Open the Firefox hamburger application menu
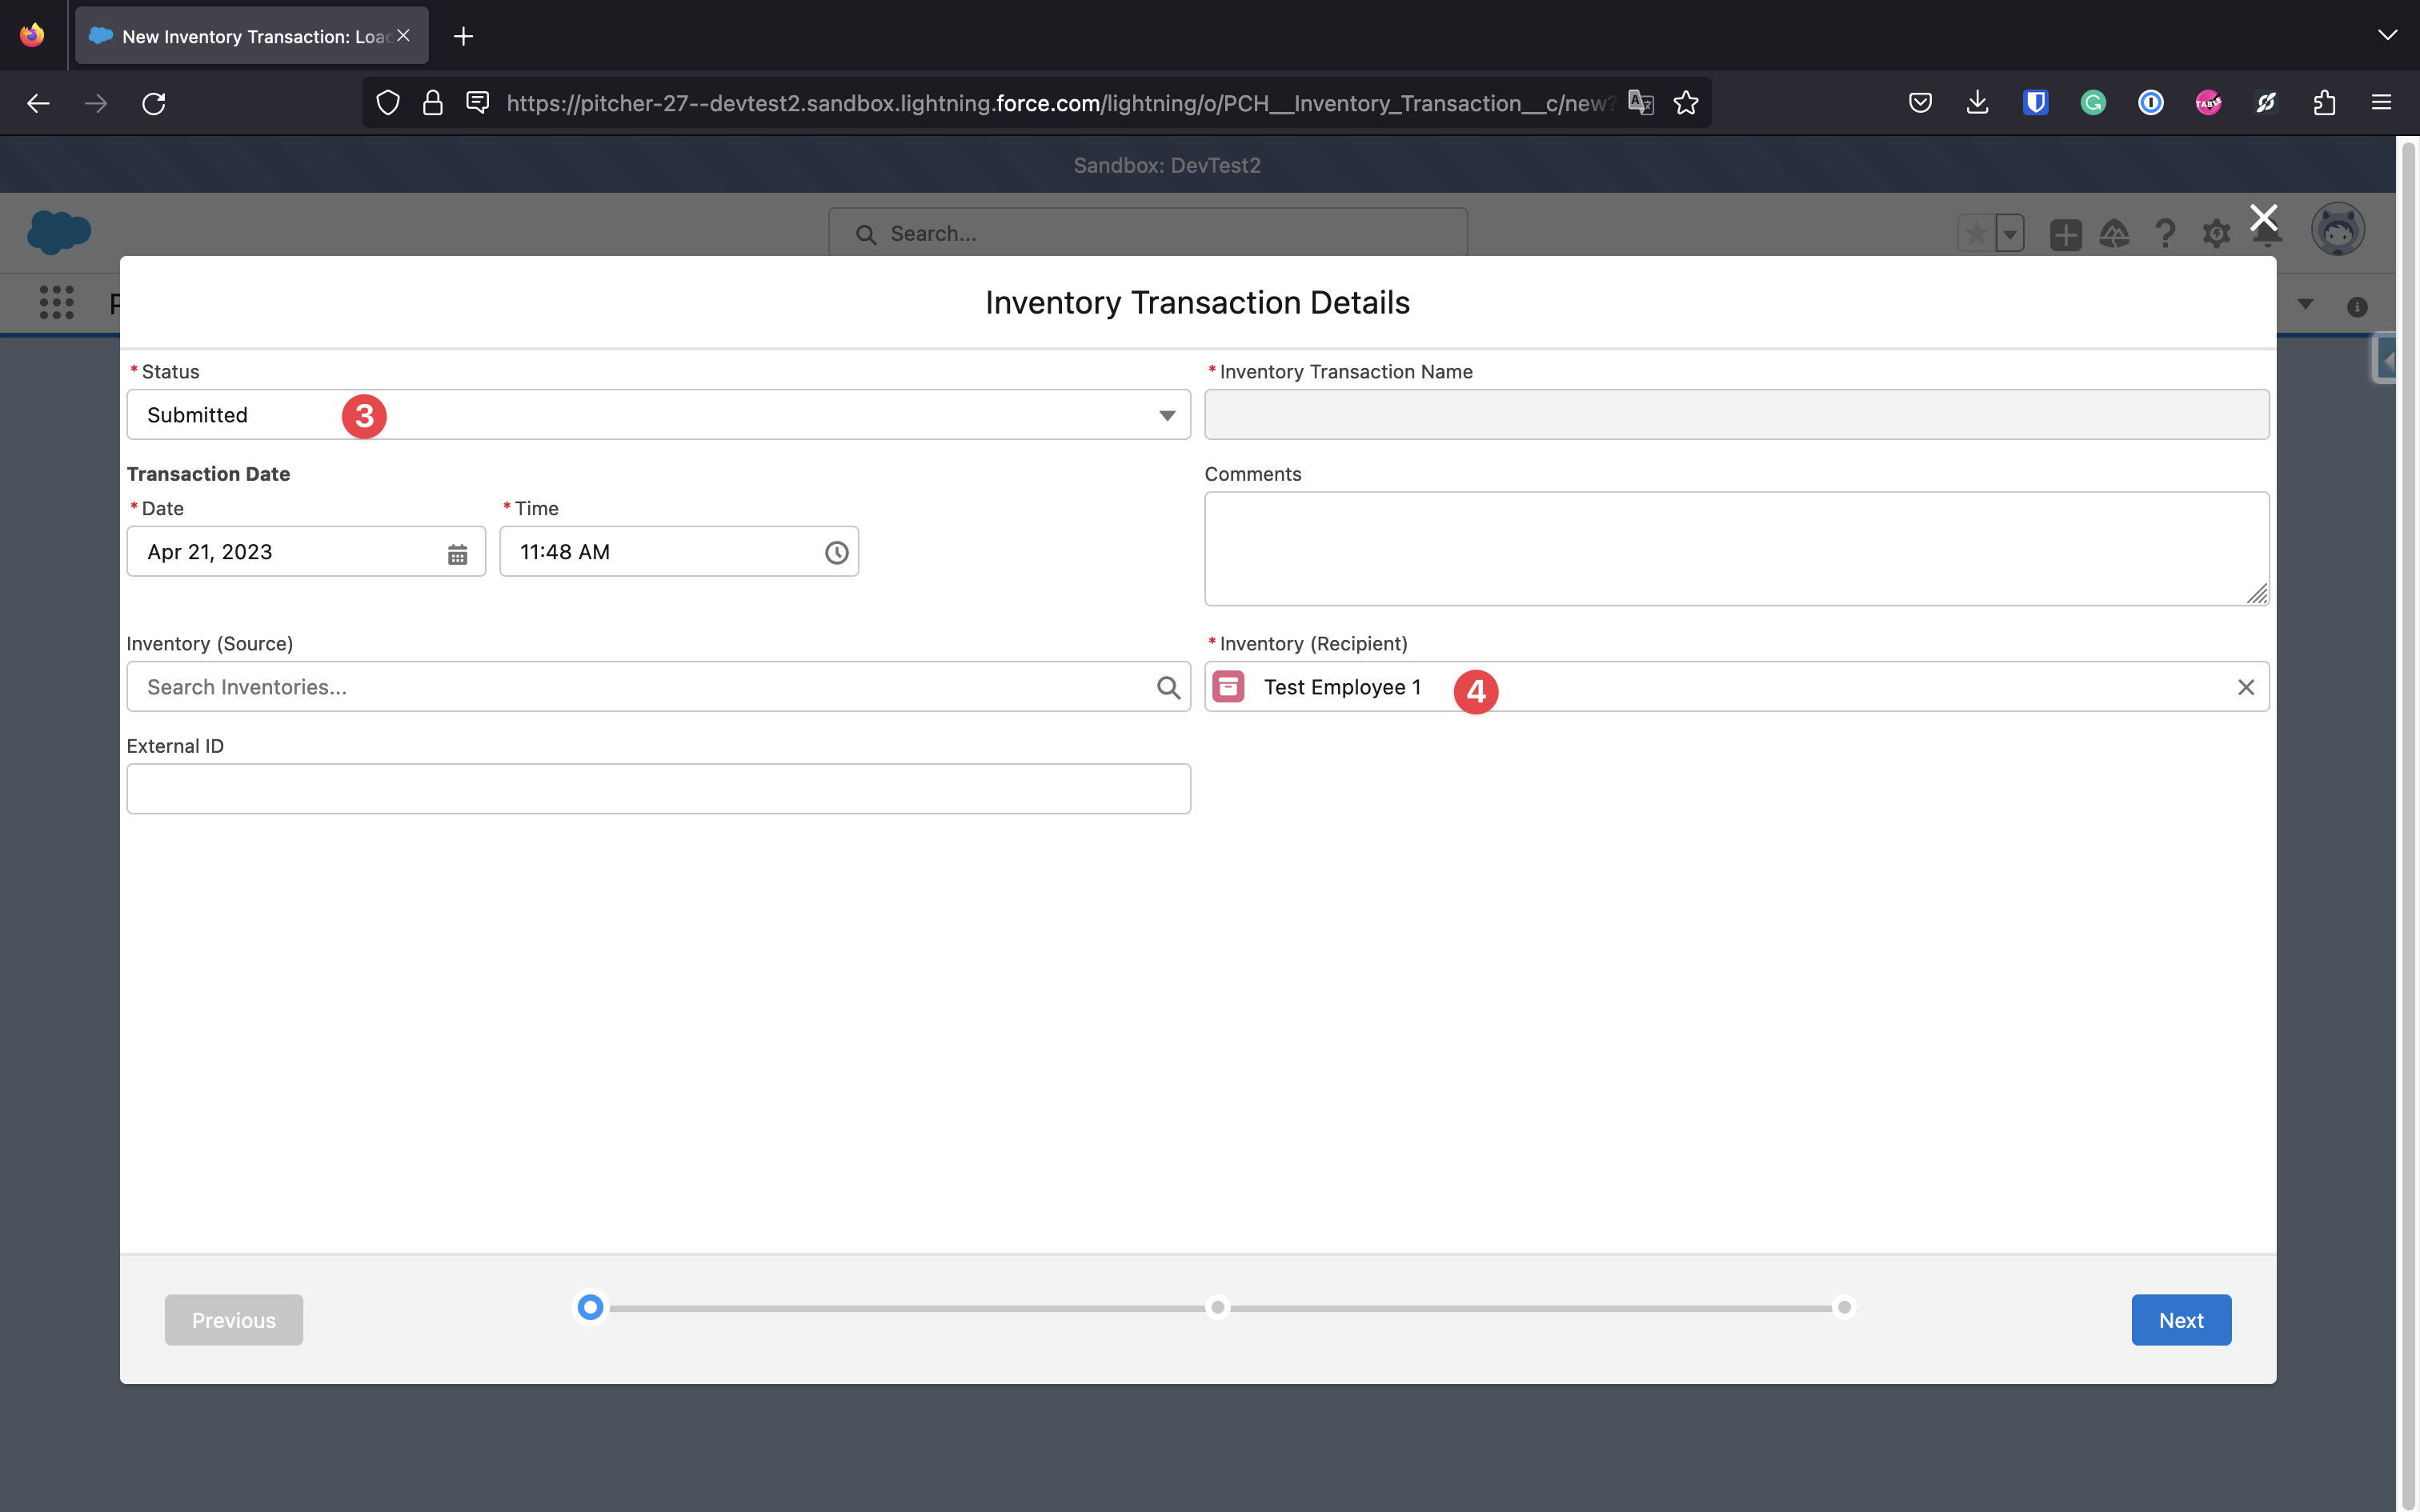 tap(2381, 103)
